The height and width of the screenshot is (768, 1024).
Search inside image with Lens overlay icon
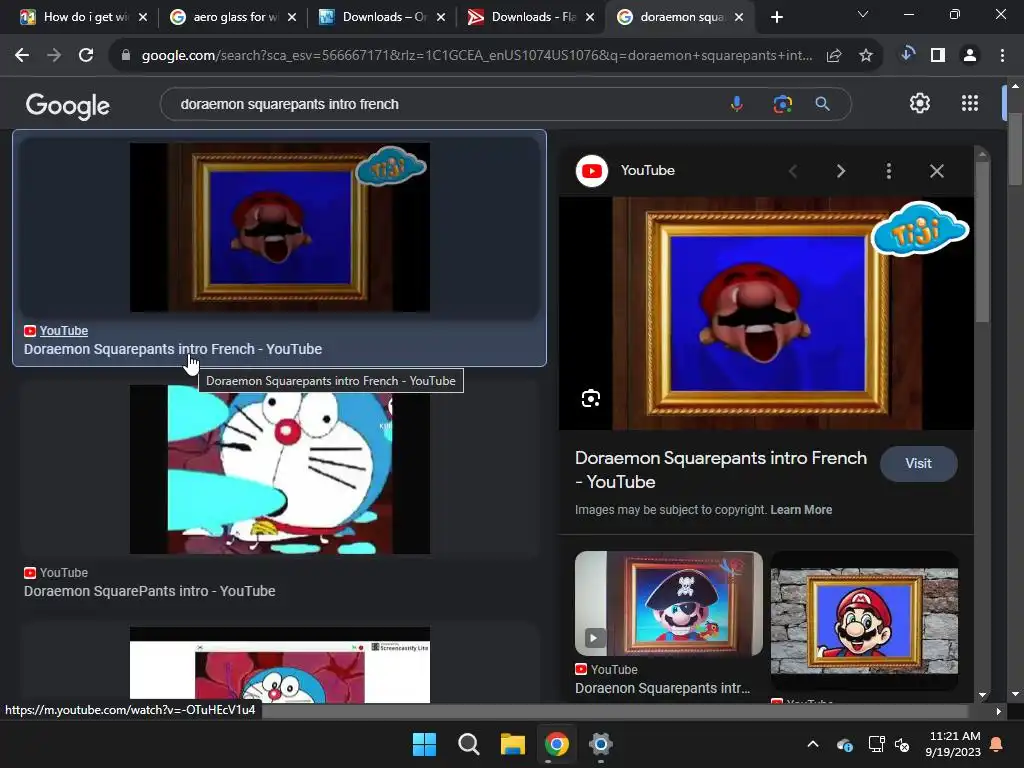(591, 398)
